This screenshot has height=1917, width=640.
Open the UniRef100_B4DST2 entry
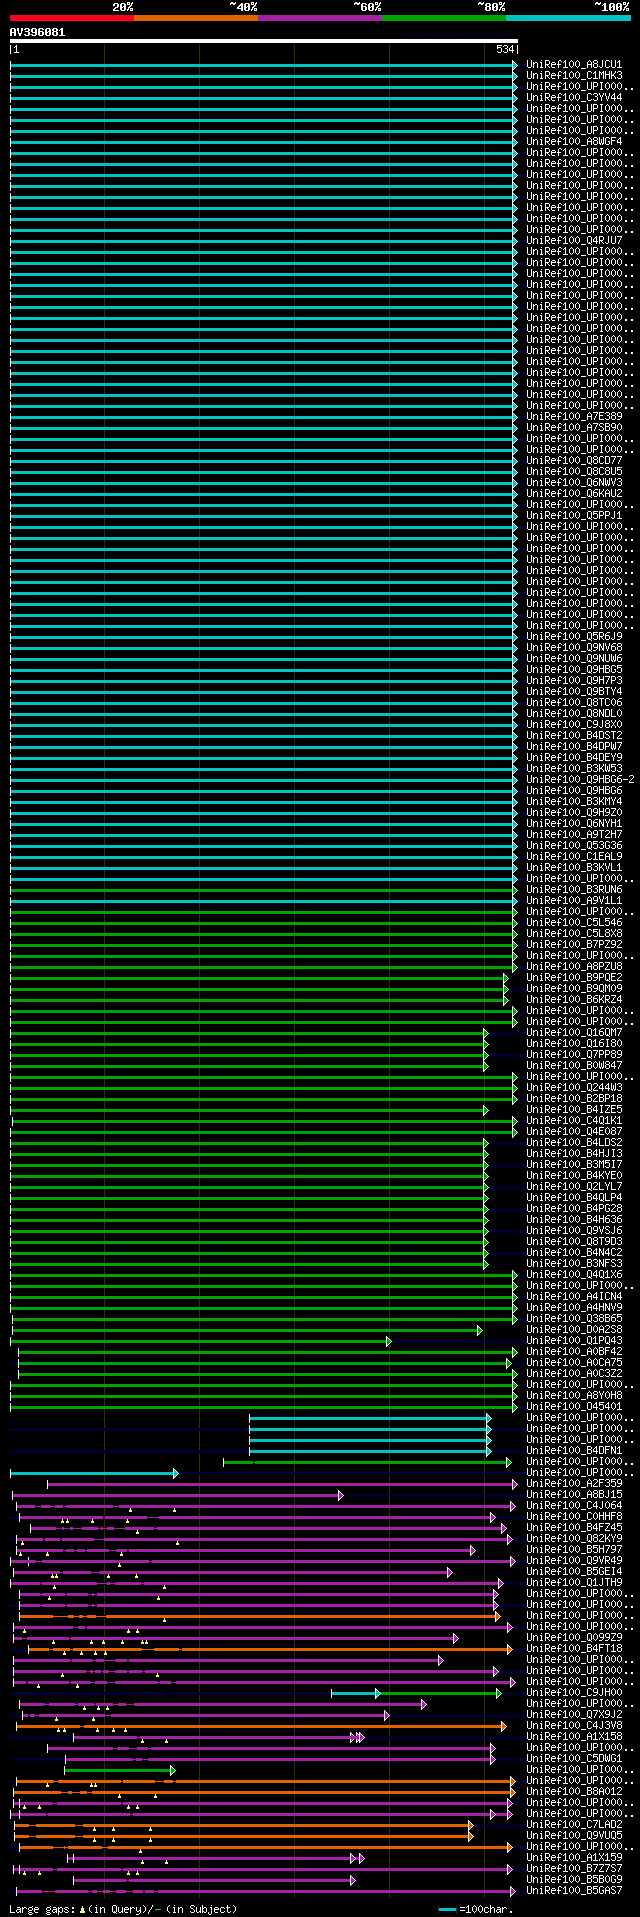point(574,735)
